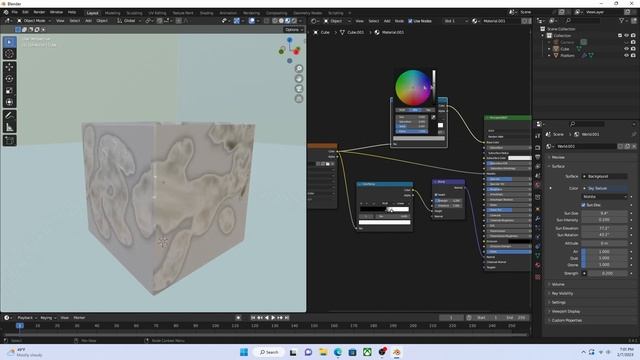Select the Add Cube tool in viewport toolbar
Screen dimensions: 640x360
(x=9, y=141)
